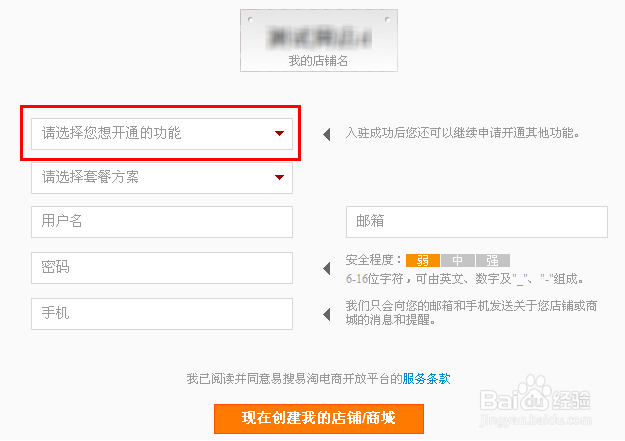The image size is (625, 441).
Task: Click the triangle pointer beside the 入驻成功后 hint
Action: pos(326,134)
